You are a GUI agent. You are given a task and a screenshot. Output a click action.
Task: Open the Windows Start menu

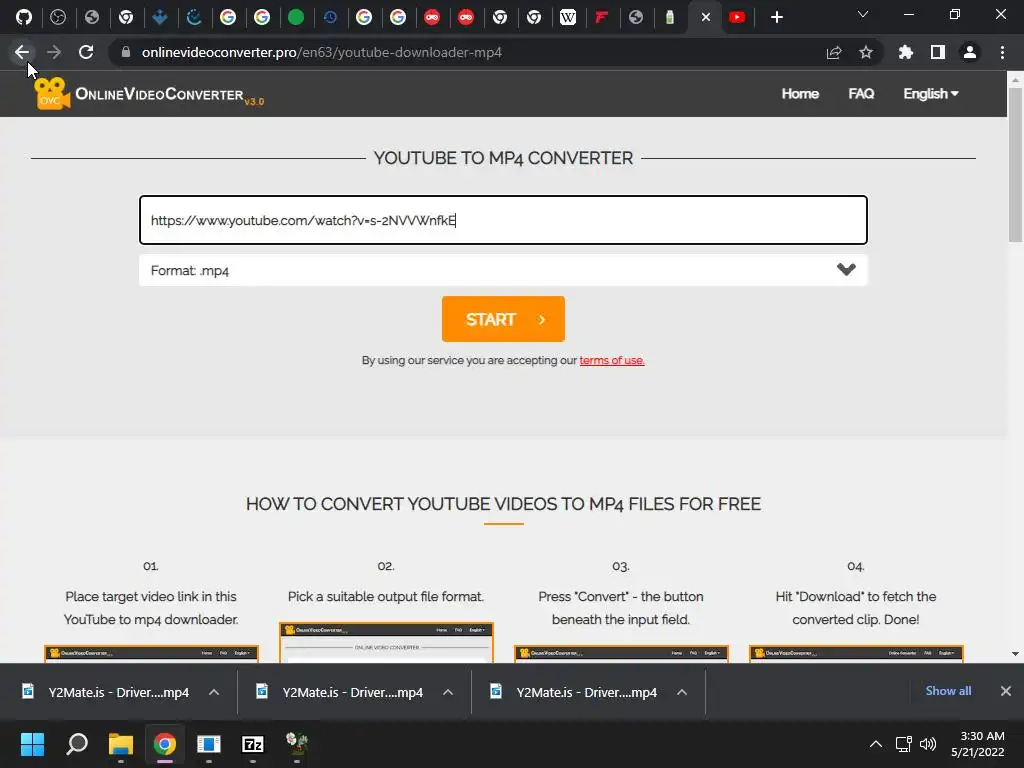pyautogui.click(x=32, y=744)
